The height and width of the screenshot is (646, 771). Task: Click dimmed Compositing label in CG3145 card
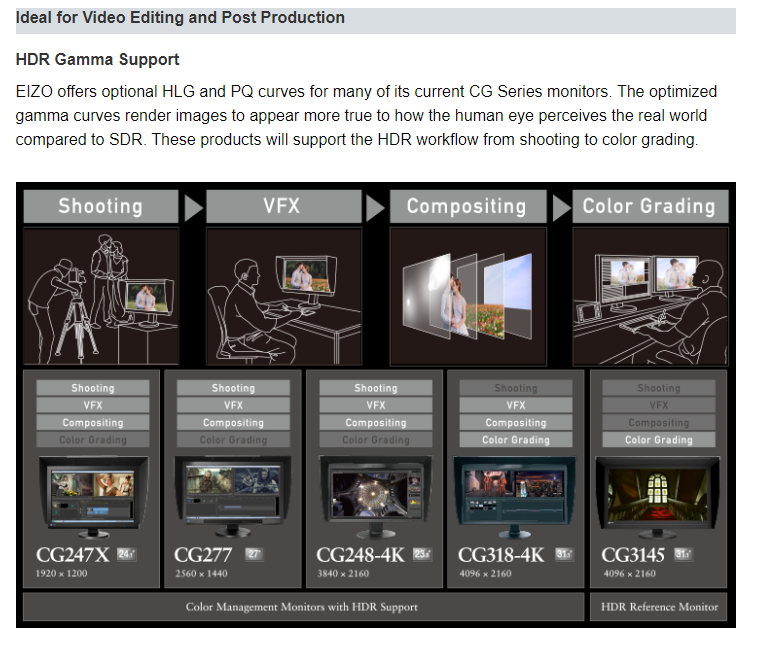(659, 422)
